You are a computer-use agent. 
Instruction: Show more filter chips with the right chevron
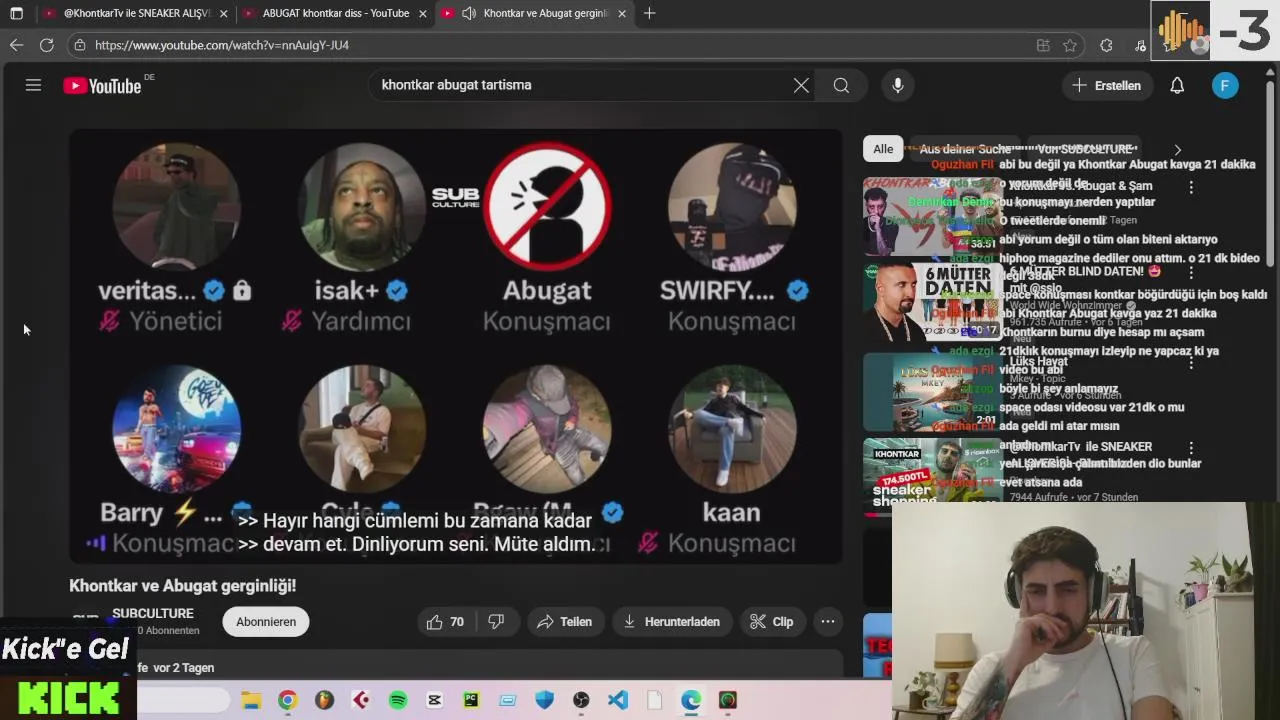(x=1177, y=149)
